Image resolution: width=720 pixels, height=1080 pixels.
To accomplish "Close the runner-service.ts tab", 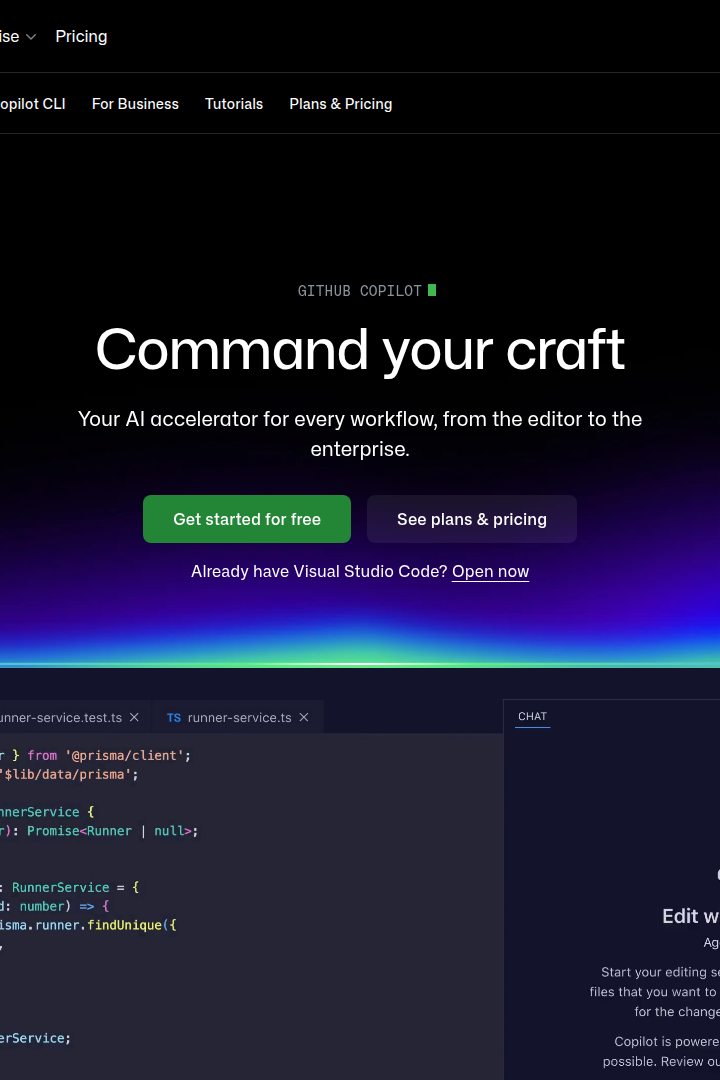I will (304, 717).
